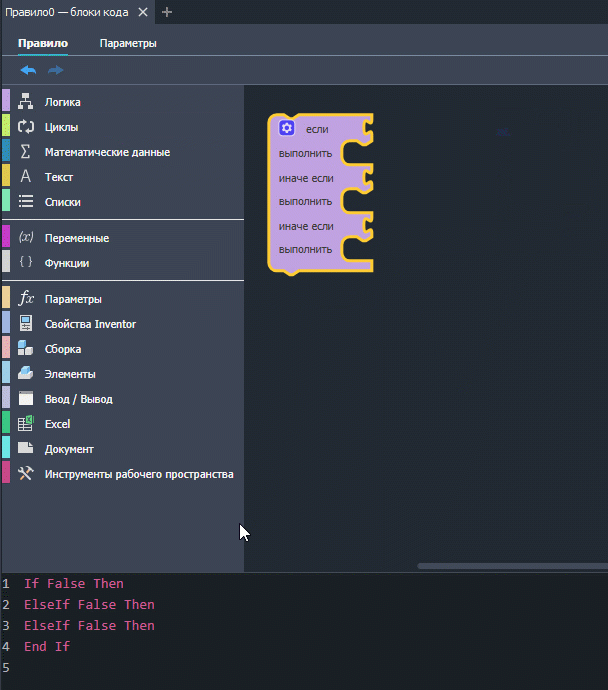
Task: Select the sigma icon for Математические данные
Action: click(x=26, y=152)
